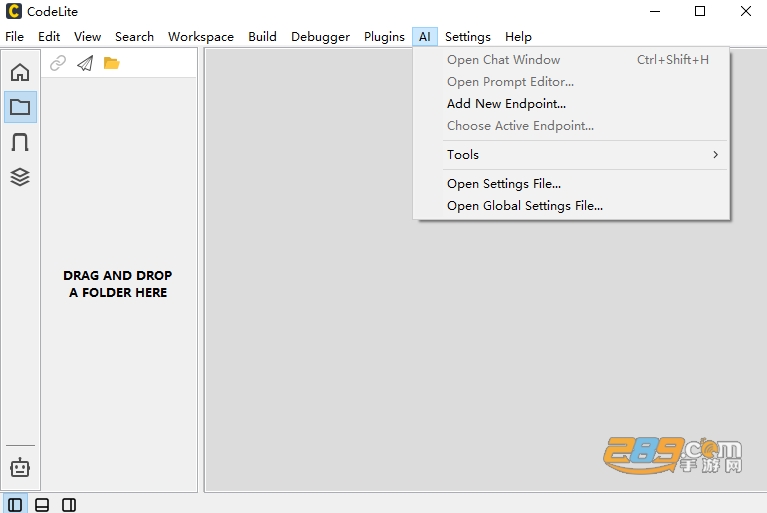Toggle the left sidebar pane visibility
This screenshot has height=513, width=767.
click(x=15, y=505)
